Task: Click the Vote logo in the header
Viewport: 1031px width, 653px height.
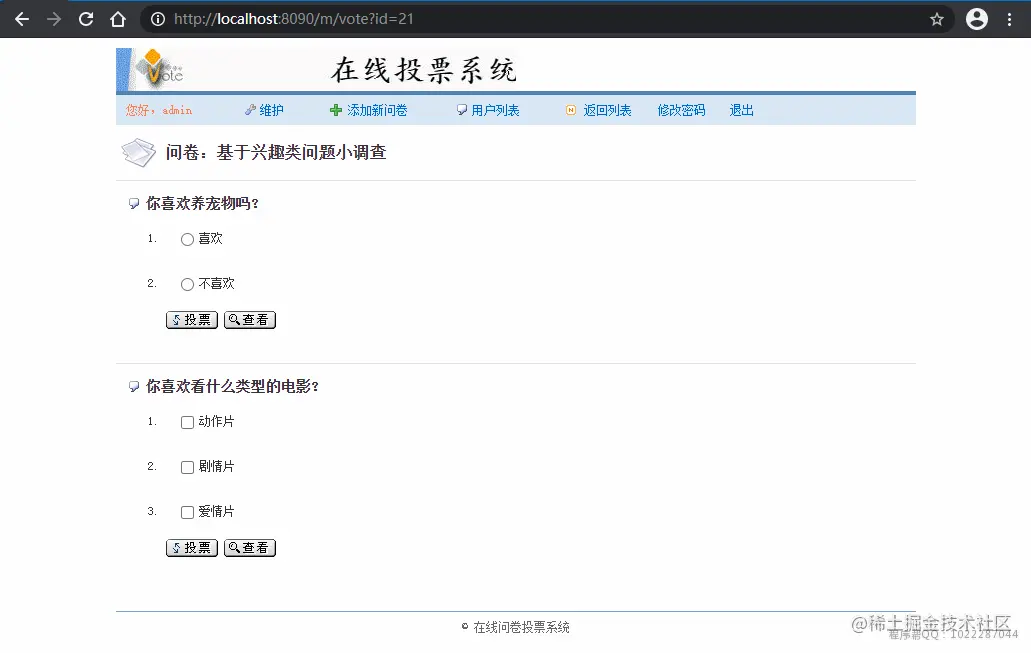Action: tap(160, 68)
